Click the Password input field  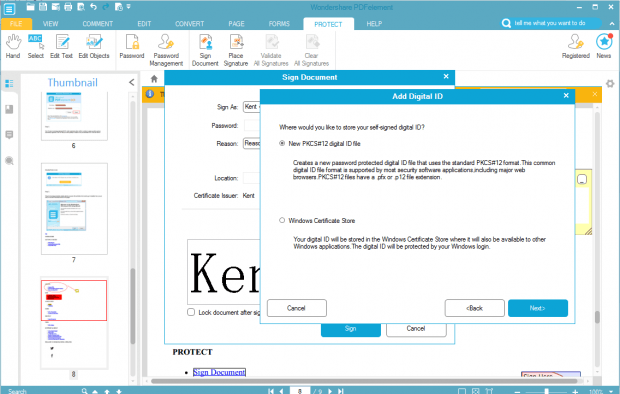(252, 125)
